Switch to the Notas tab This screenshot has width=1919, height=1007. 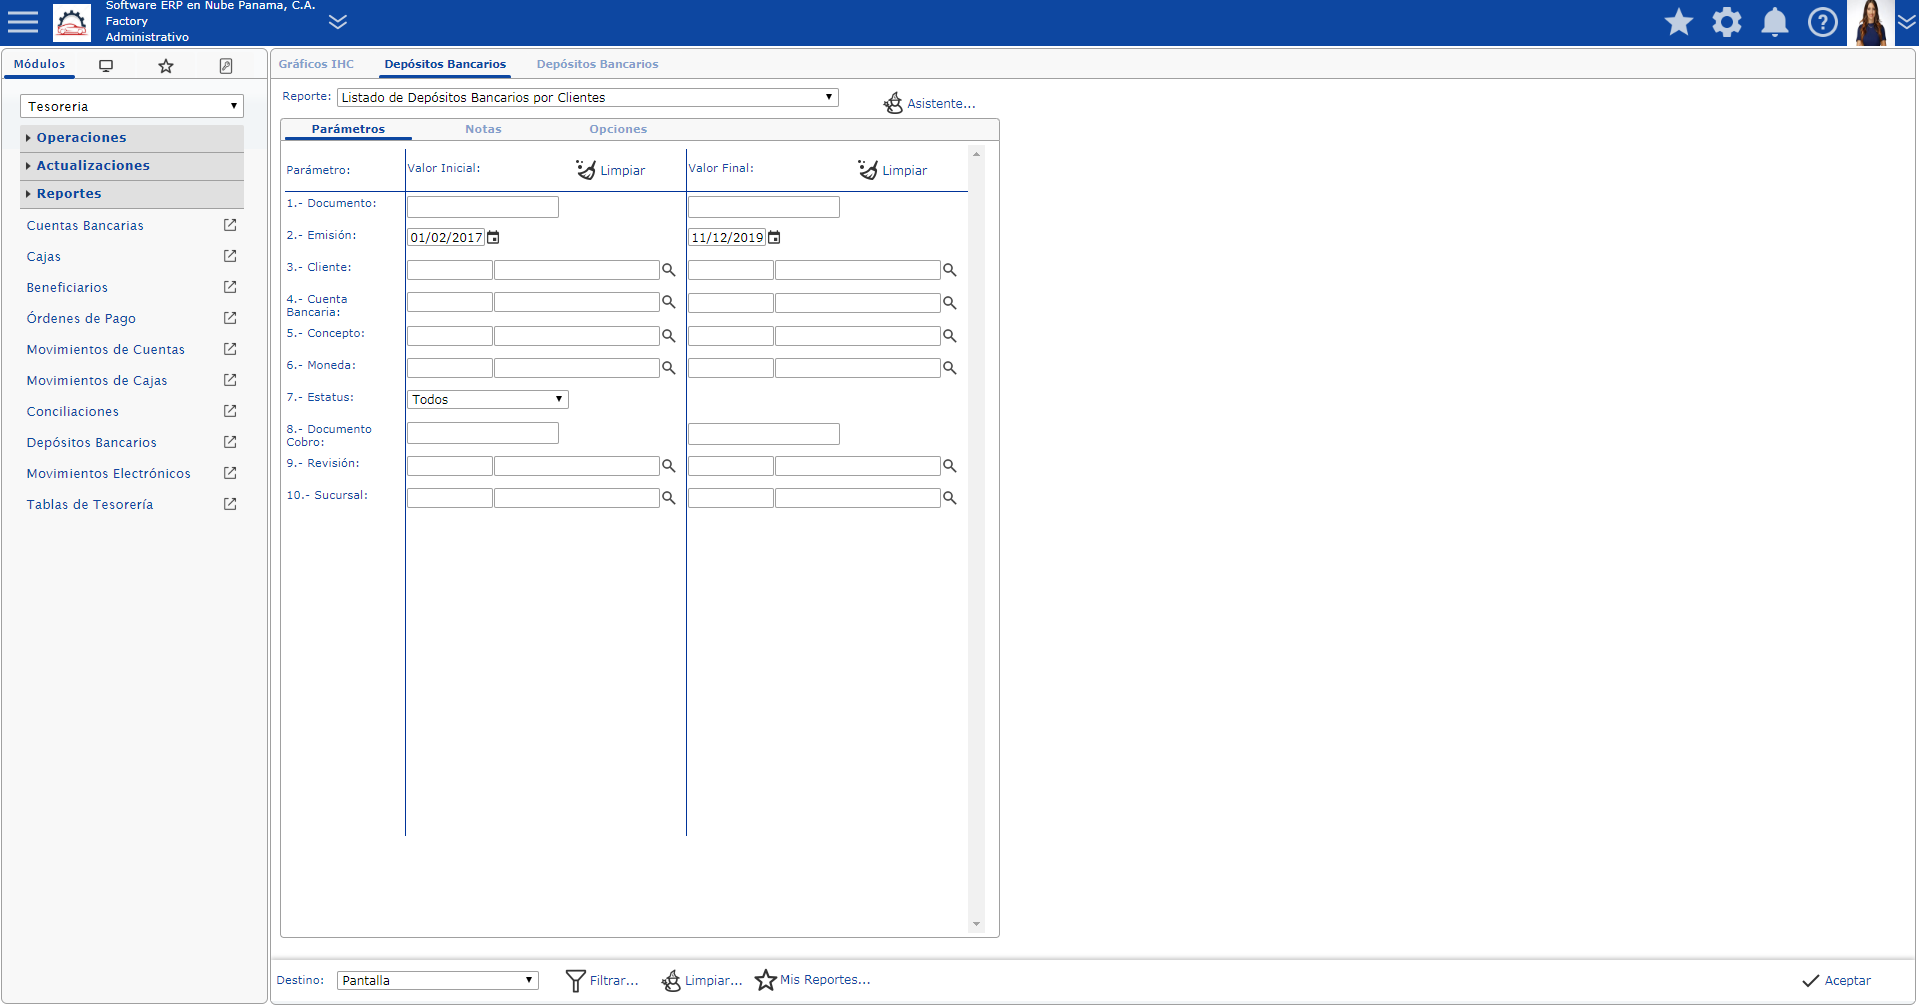click(x=483, y=129)
